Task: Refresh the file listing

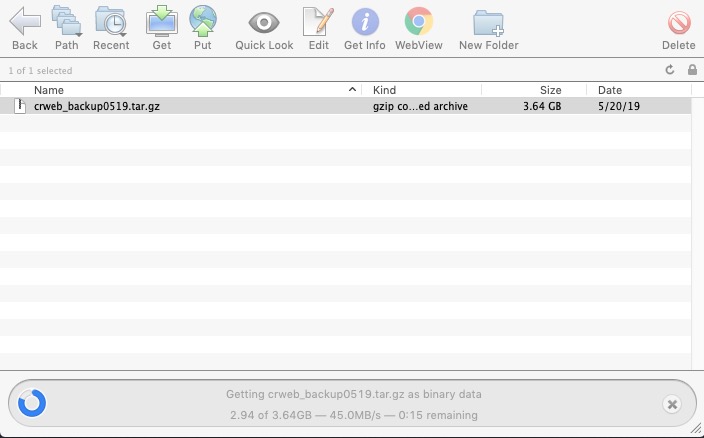Action: pos(670,70)
